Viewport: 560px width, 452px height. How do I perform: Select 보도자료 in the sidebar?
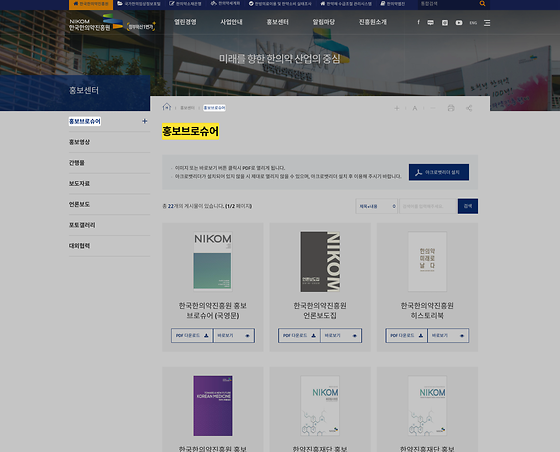(x=79, y=184)
